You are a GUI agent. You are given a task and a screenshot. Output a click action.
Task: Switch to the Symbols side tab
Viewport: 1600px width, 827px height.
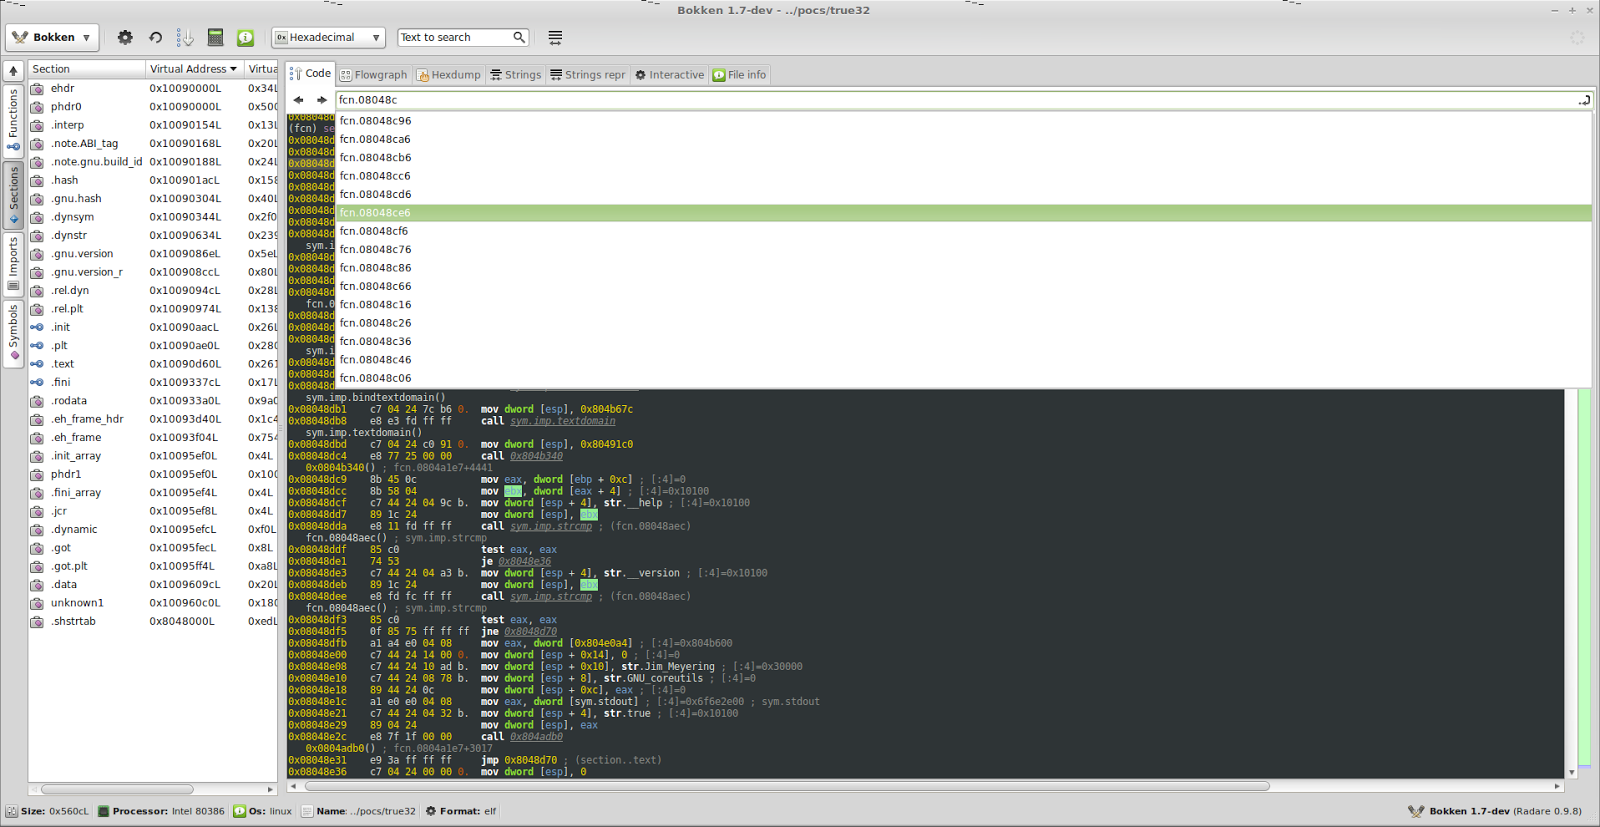coord(14,334)
